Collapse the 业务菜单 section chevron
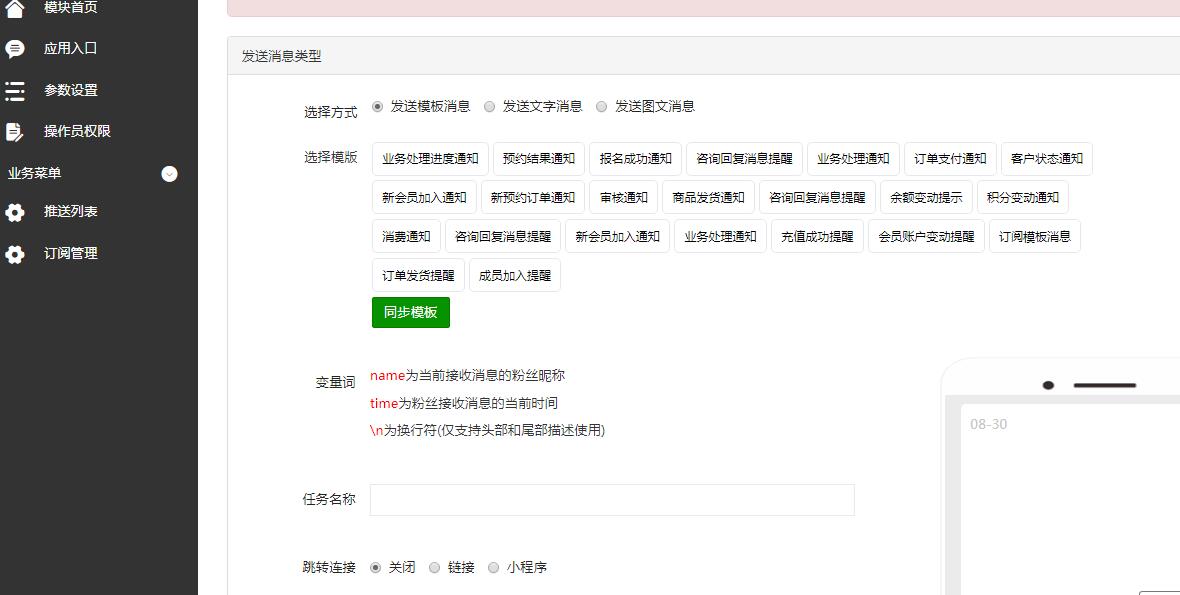Viewport: 1180px width, 595px height. 170,174
